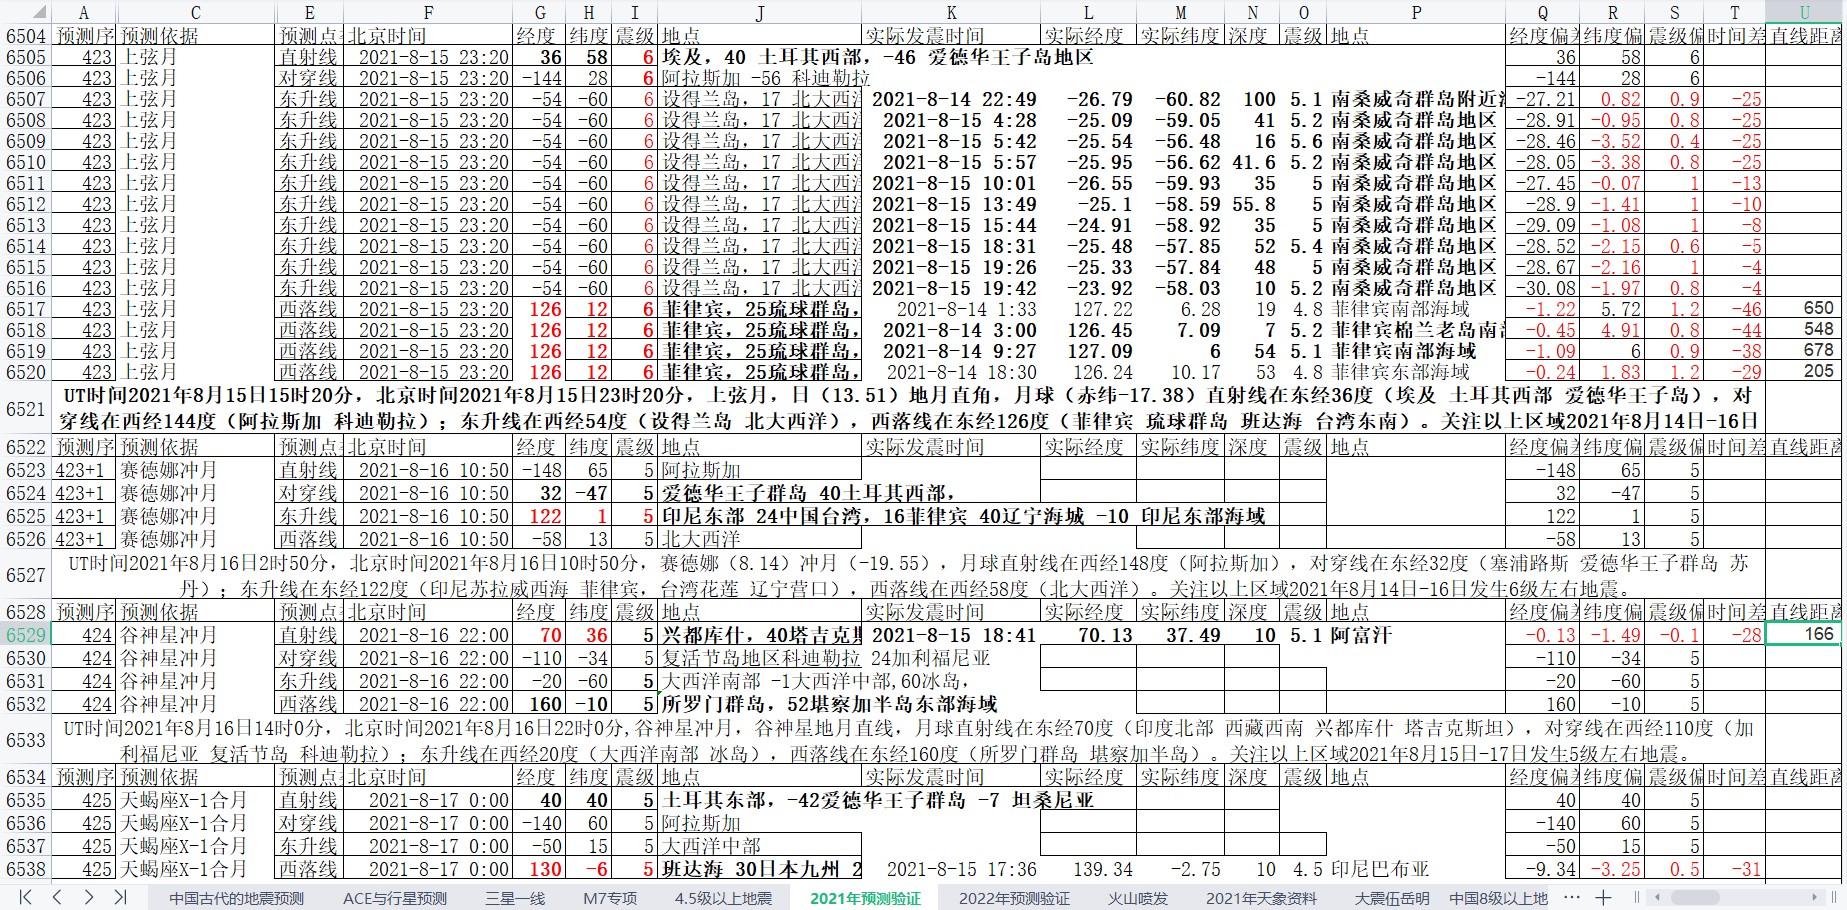Screen dimensions: 1847x910
Task: Click the 2021-8-14 22:49 actual time cell
Action: 951,99
